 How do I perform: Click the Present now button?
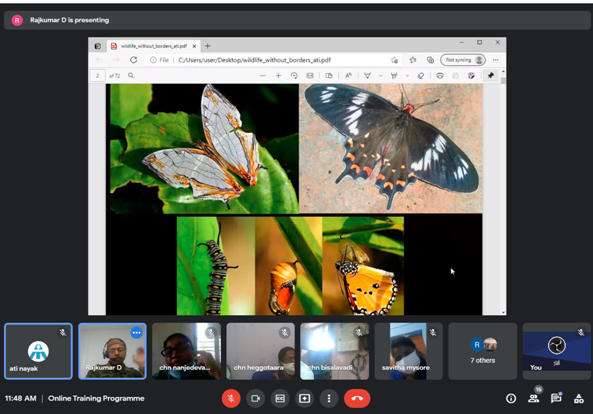[x=304, y=398]
